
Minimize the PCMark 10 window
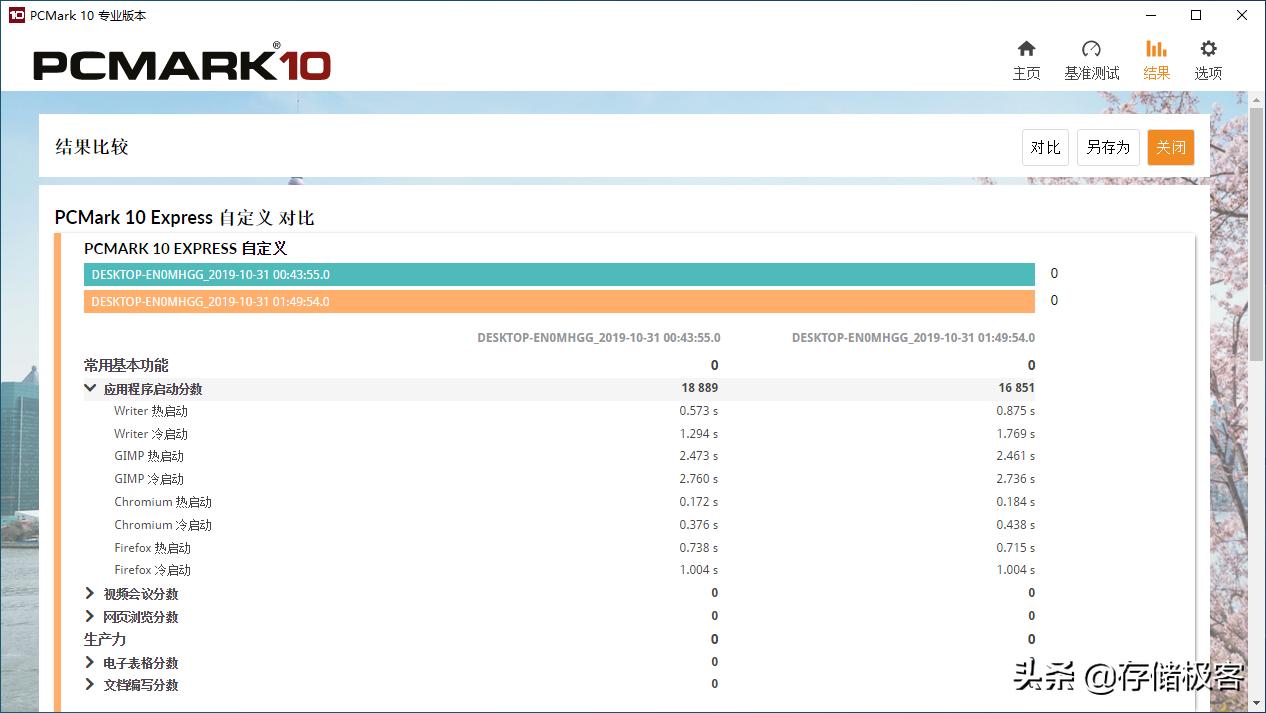tap(1149, 15)
